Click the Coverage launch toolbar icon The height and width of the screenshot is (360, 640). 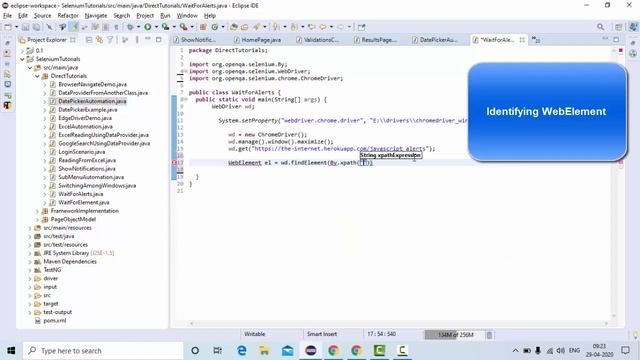(x=165, y=27)
